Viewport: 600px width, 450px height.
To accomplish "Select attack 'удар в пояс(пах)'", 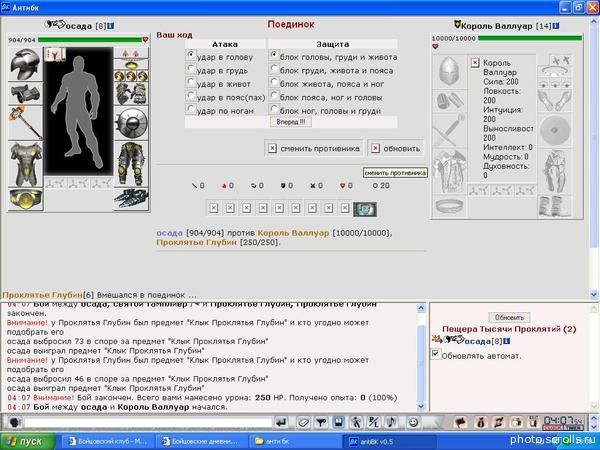I will pos(191,96).
